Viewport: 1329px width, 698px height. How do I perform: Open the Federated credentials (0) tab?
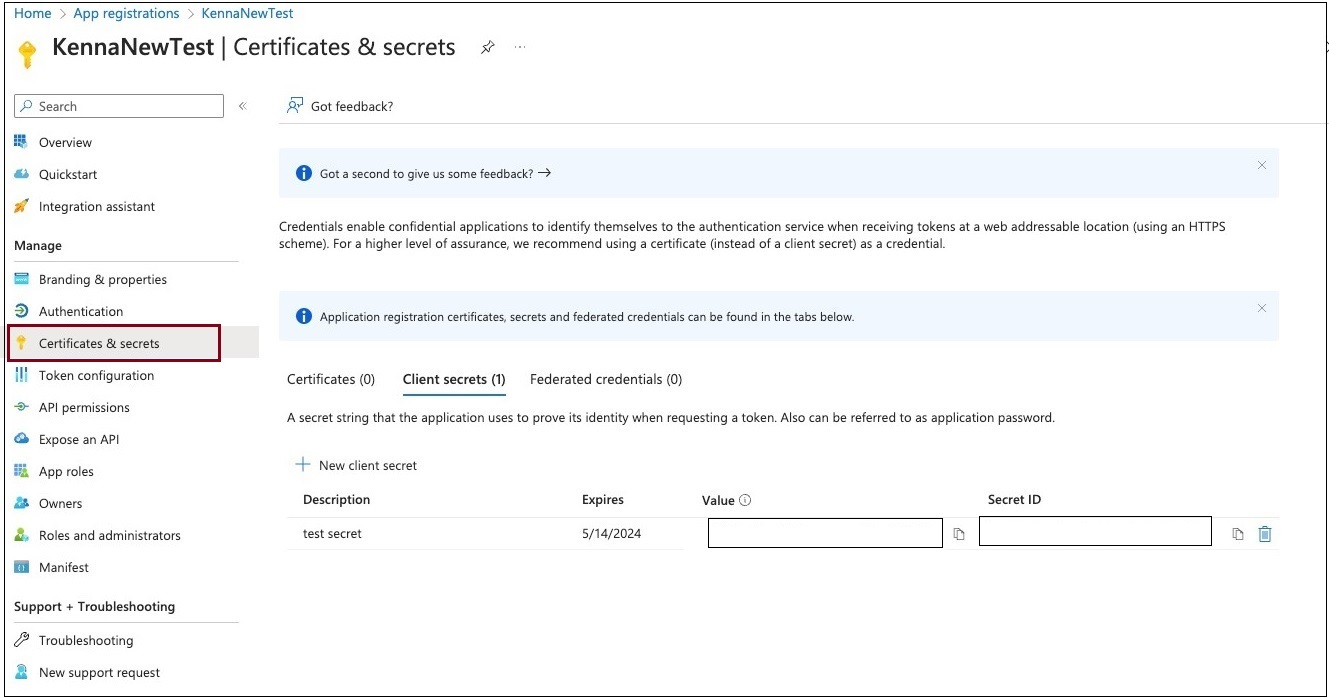click(x=606, y=379)
